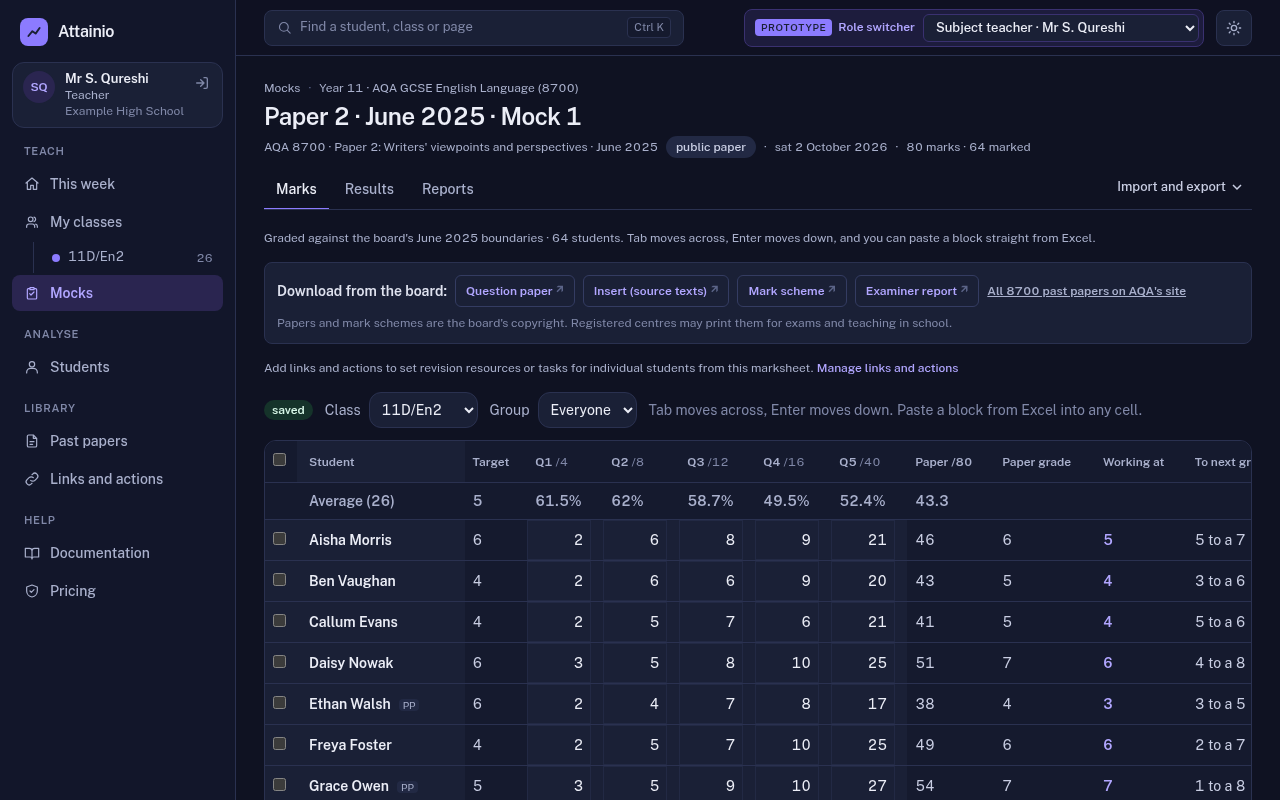Click Aisha Morris's Q1 mark cell
Screen dimensions: 1280x800
tap(559, 540)
